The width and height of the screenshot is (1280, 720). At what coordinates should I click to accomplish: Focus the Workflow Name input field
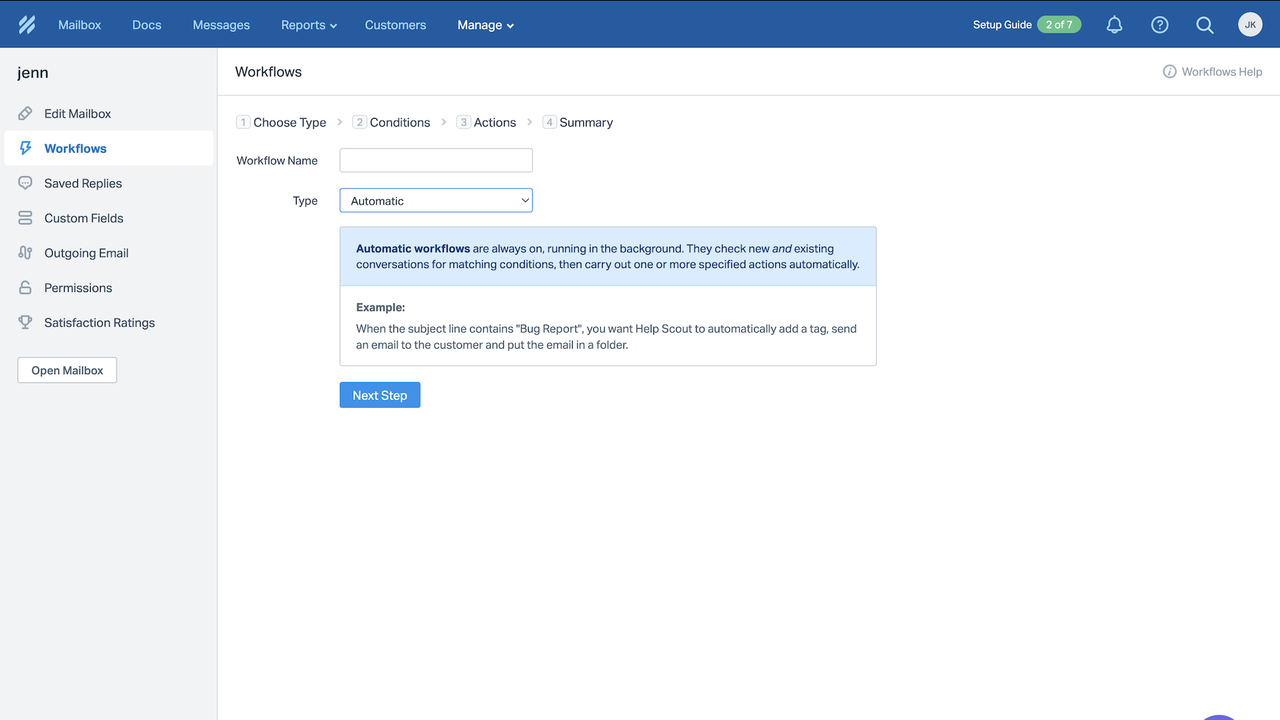coord(436,160)
